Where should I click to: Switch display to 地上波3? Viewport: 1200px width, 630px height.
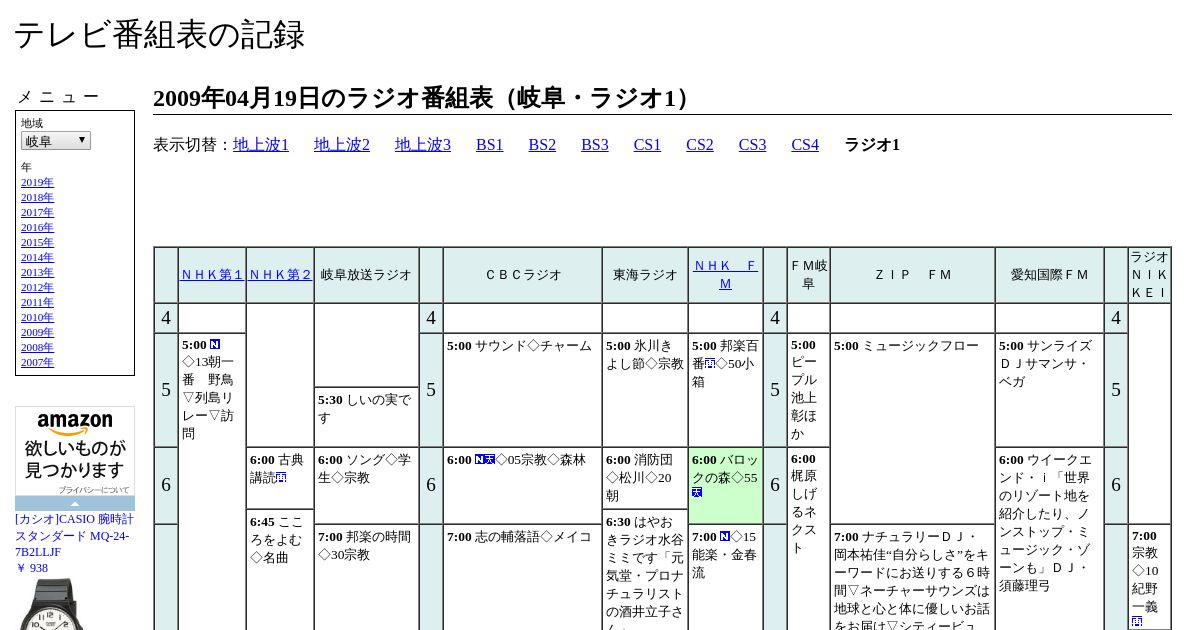click(x=423, y=145)
